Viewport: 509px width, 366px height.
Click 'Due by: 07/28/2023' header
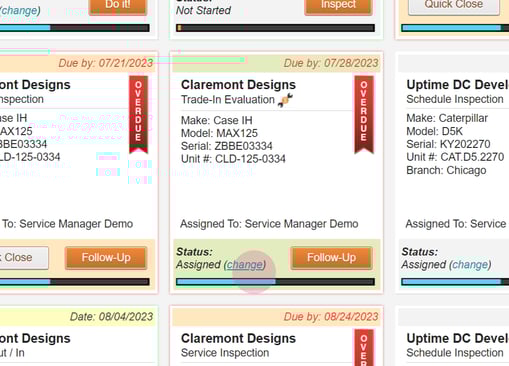coord(331,63)
